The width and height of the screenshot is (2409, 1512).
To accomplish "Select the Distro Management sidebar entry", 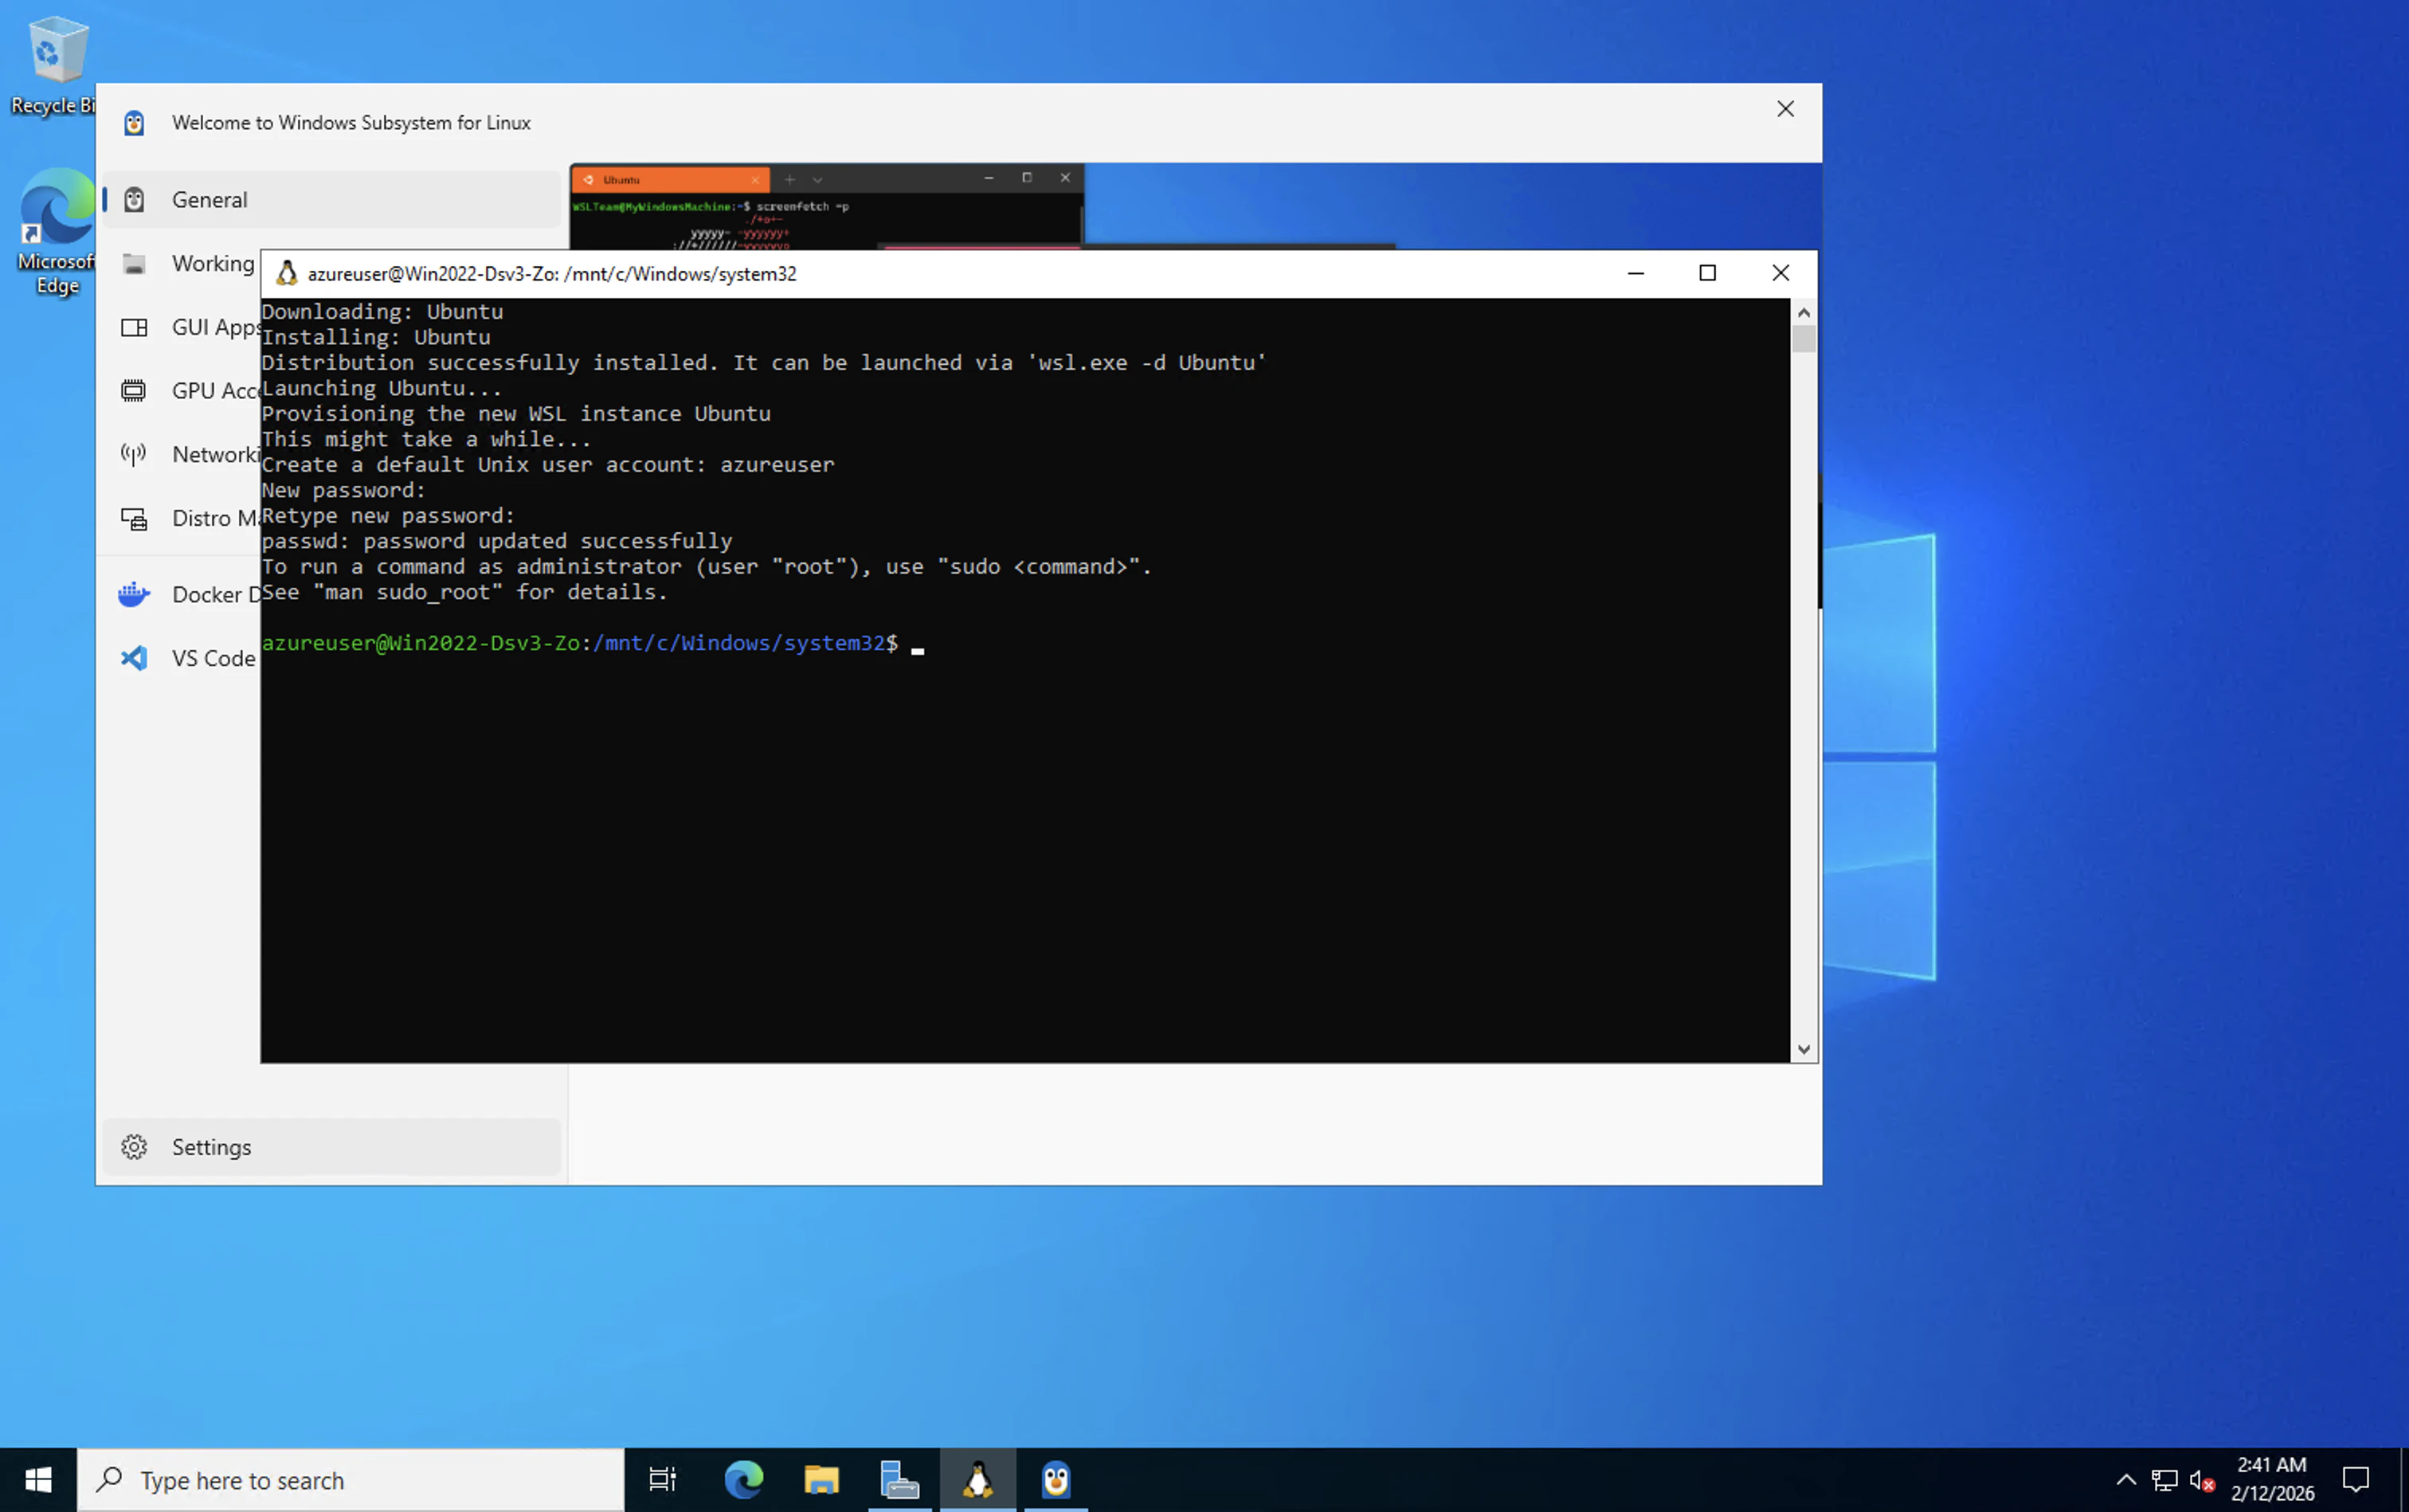I will click(x=182, y=518).
